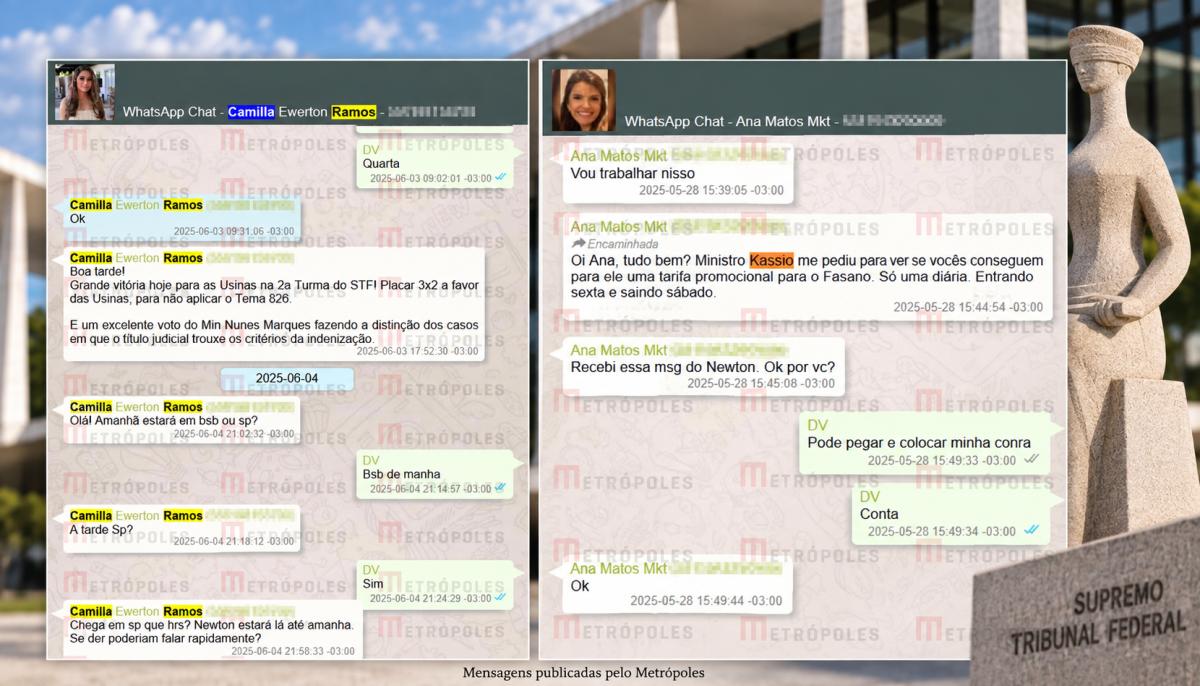1200x686 pixels.
Task: Select Camilla's message 'A tarde Sp?'
Action: click(x=183, y=528)
